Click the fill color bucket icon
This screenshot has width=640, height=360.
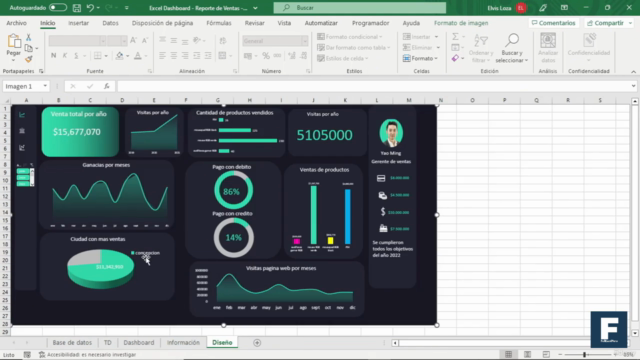point(119,56)
